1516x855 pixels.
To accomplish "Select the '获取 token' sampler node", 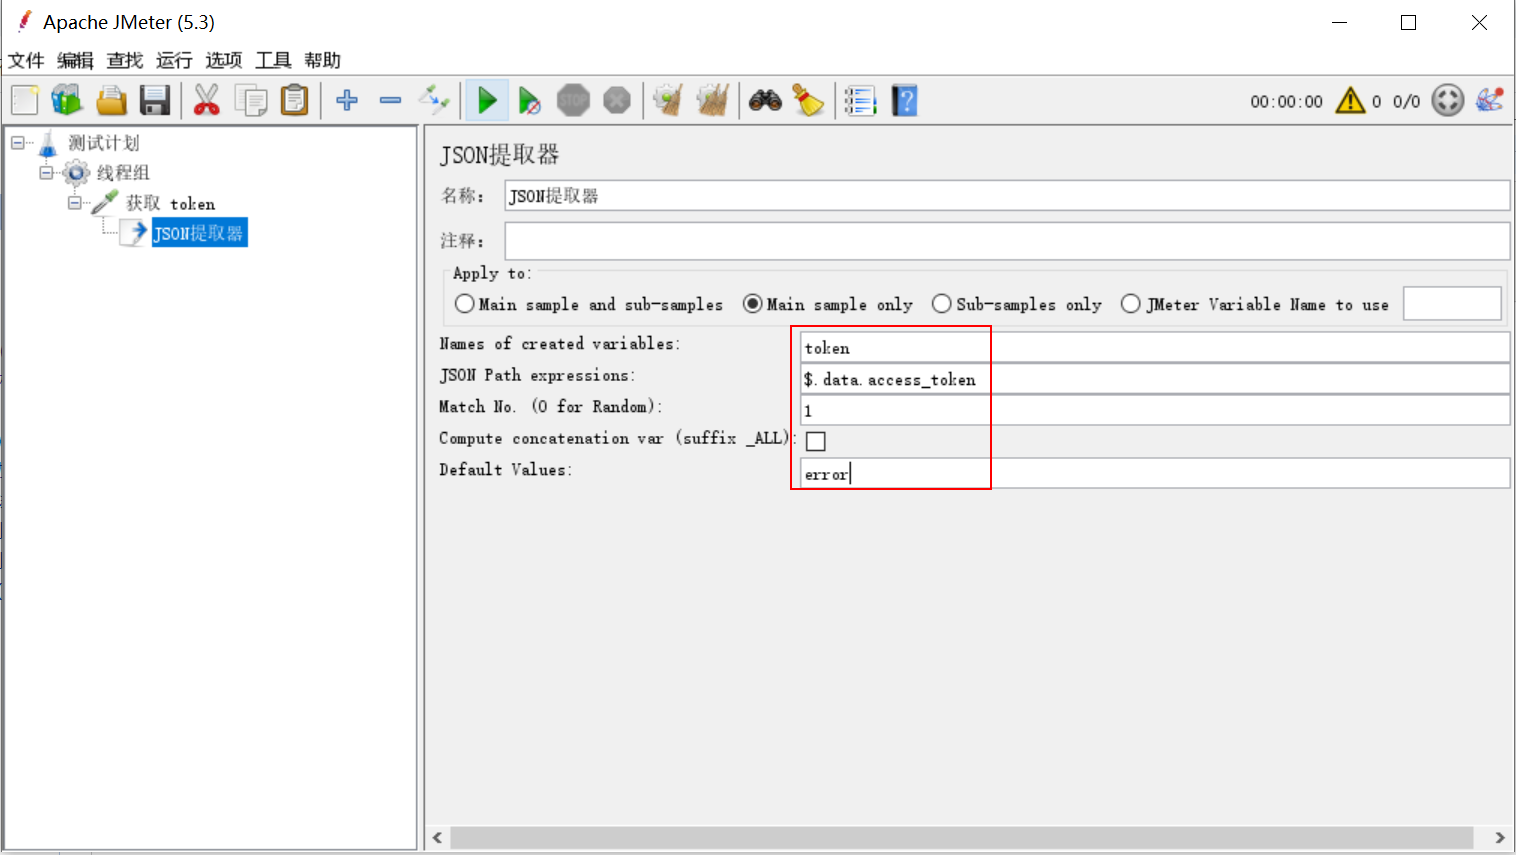I will 170,203.
